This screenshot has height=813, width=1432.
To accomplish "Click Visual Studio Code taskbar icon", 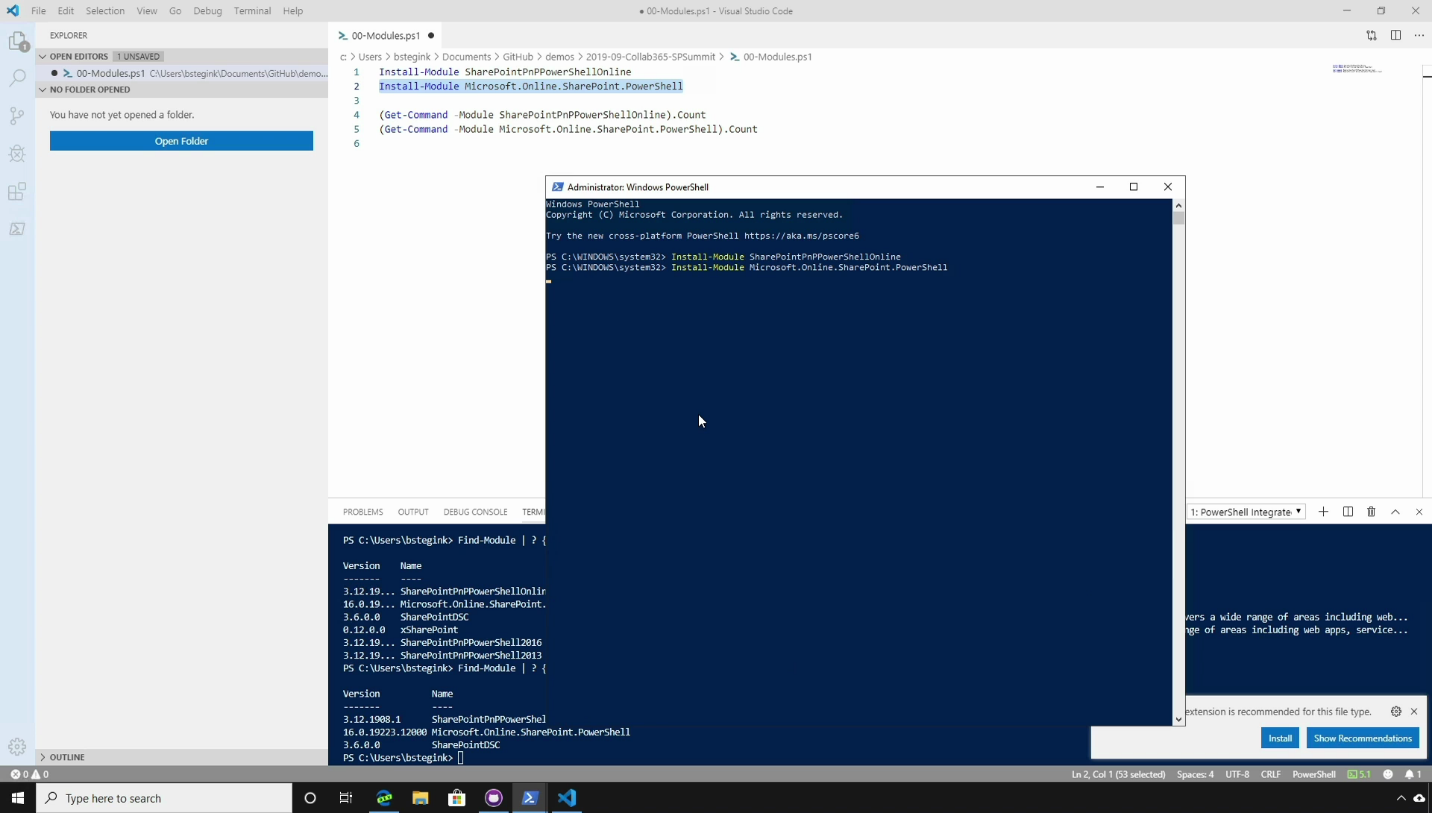I will pos(567,798).
